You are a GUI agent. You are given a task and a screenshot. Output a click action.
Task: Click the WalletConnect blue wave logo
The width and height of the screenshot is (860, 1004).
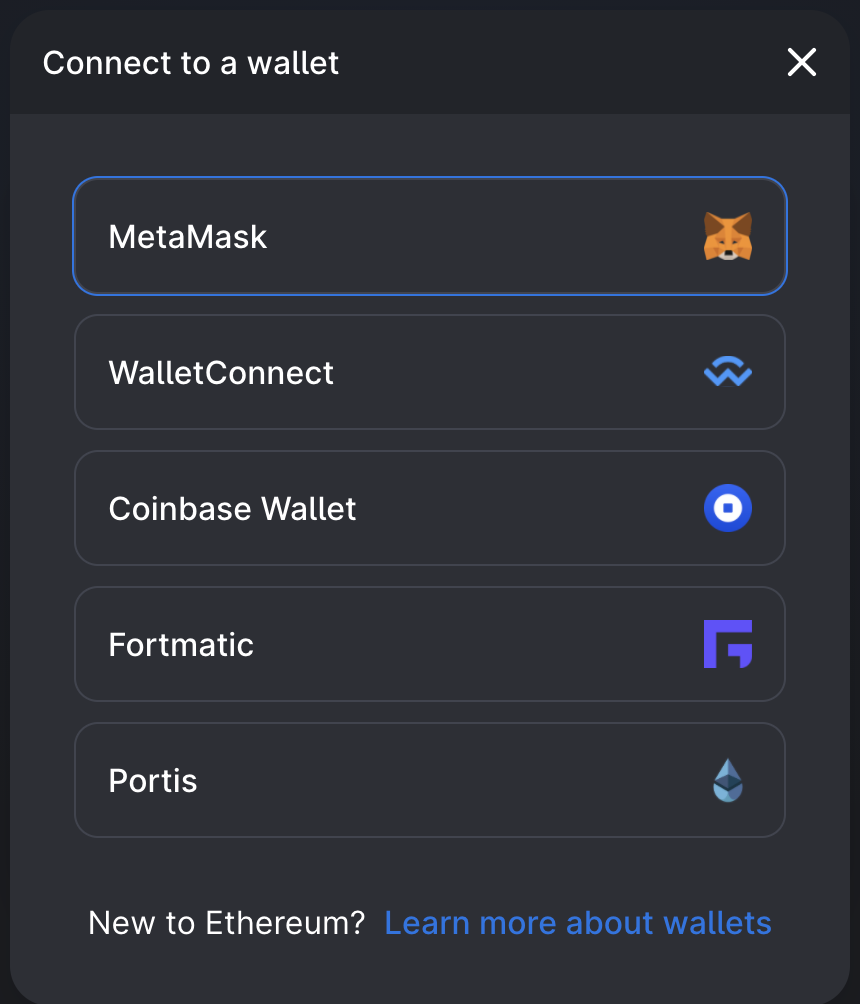pos(727,372)
